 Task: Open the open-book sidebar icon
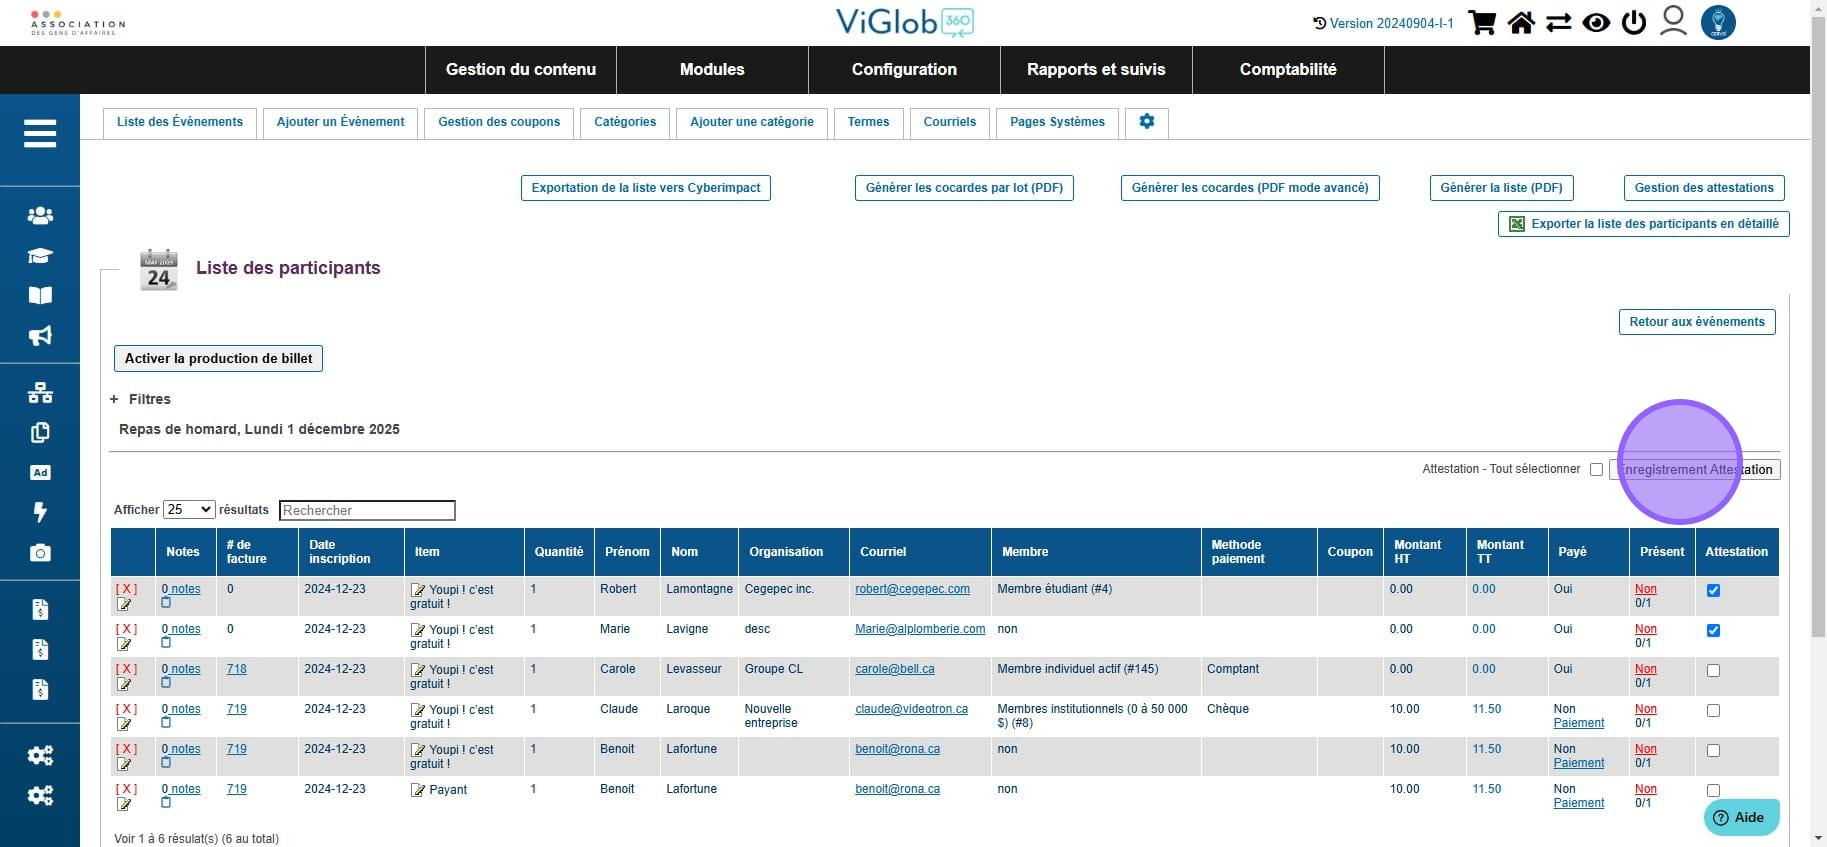(x=40, y=295)
